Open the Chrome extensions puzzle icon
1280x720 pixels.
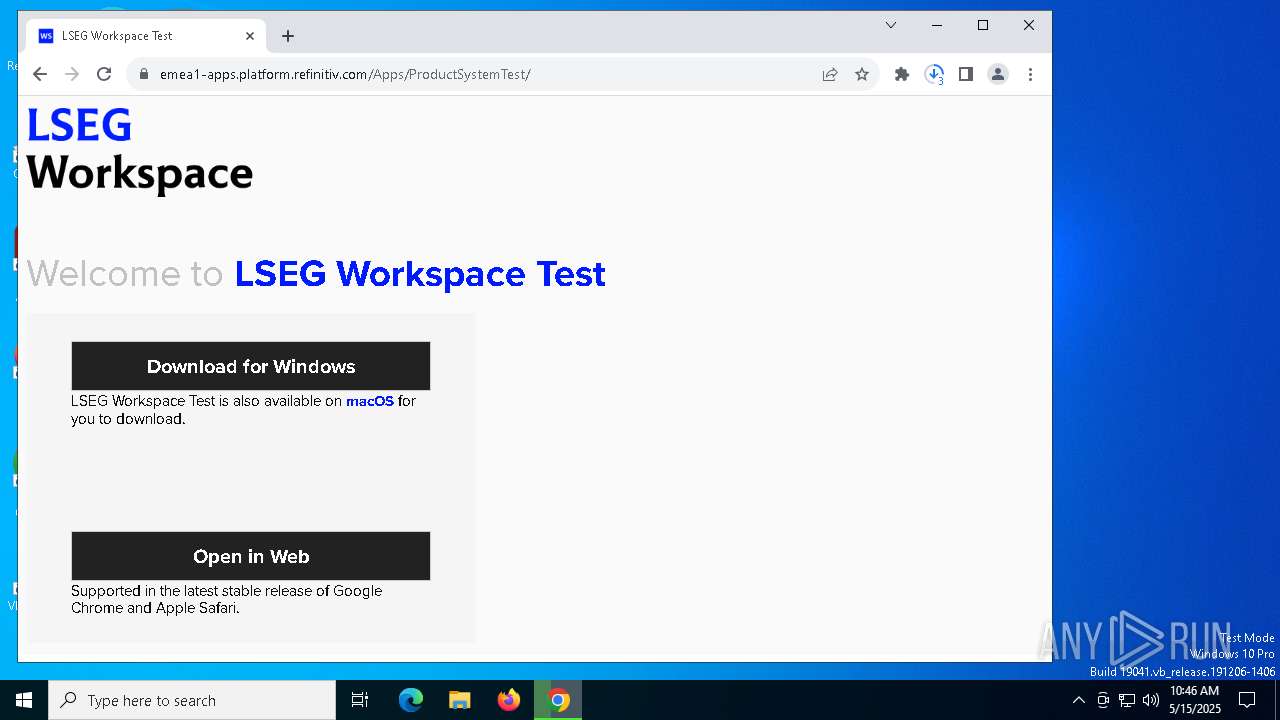pyautogui.click(x=902, y=74)
